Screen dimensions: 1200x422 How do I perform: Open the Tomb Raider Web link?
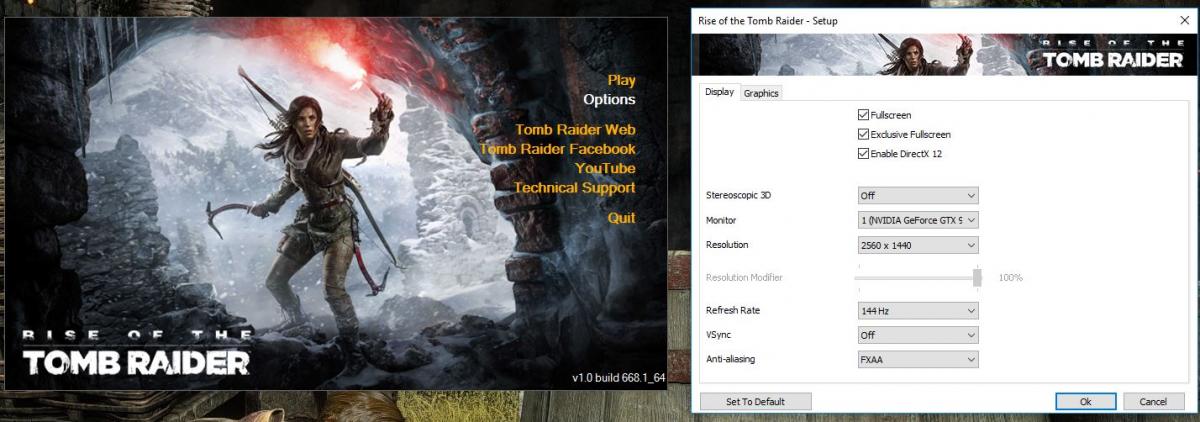tap(575, 129)
